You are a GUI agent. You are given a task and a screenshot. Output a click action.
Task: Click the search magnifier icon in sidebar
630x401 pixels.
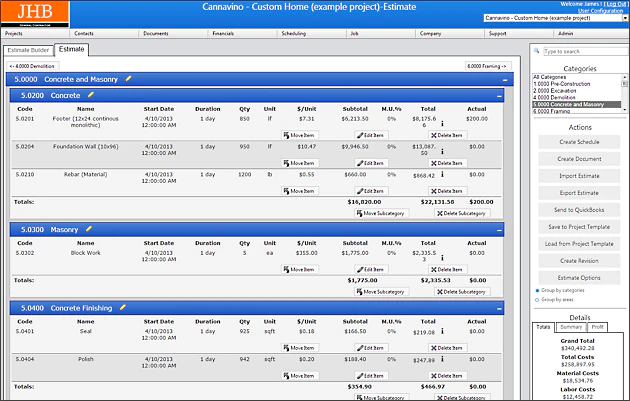point(536,51)
